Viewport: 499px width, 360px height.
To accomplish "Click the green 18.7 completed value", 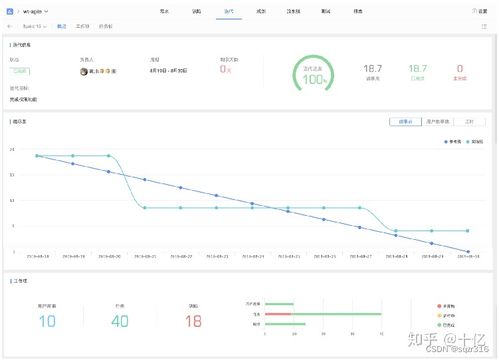I will tap(418, 69).
